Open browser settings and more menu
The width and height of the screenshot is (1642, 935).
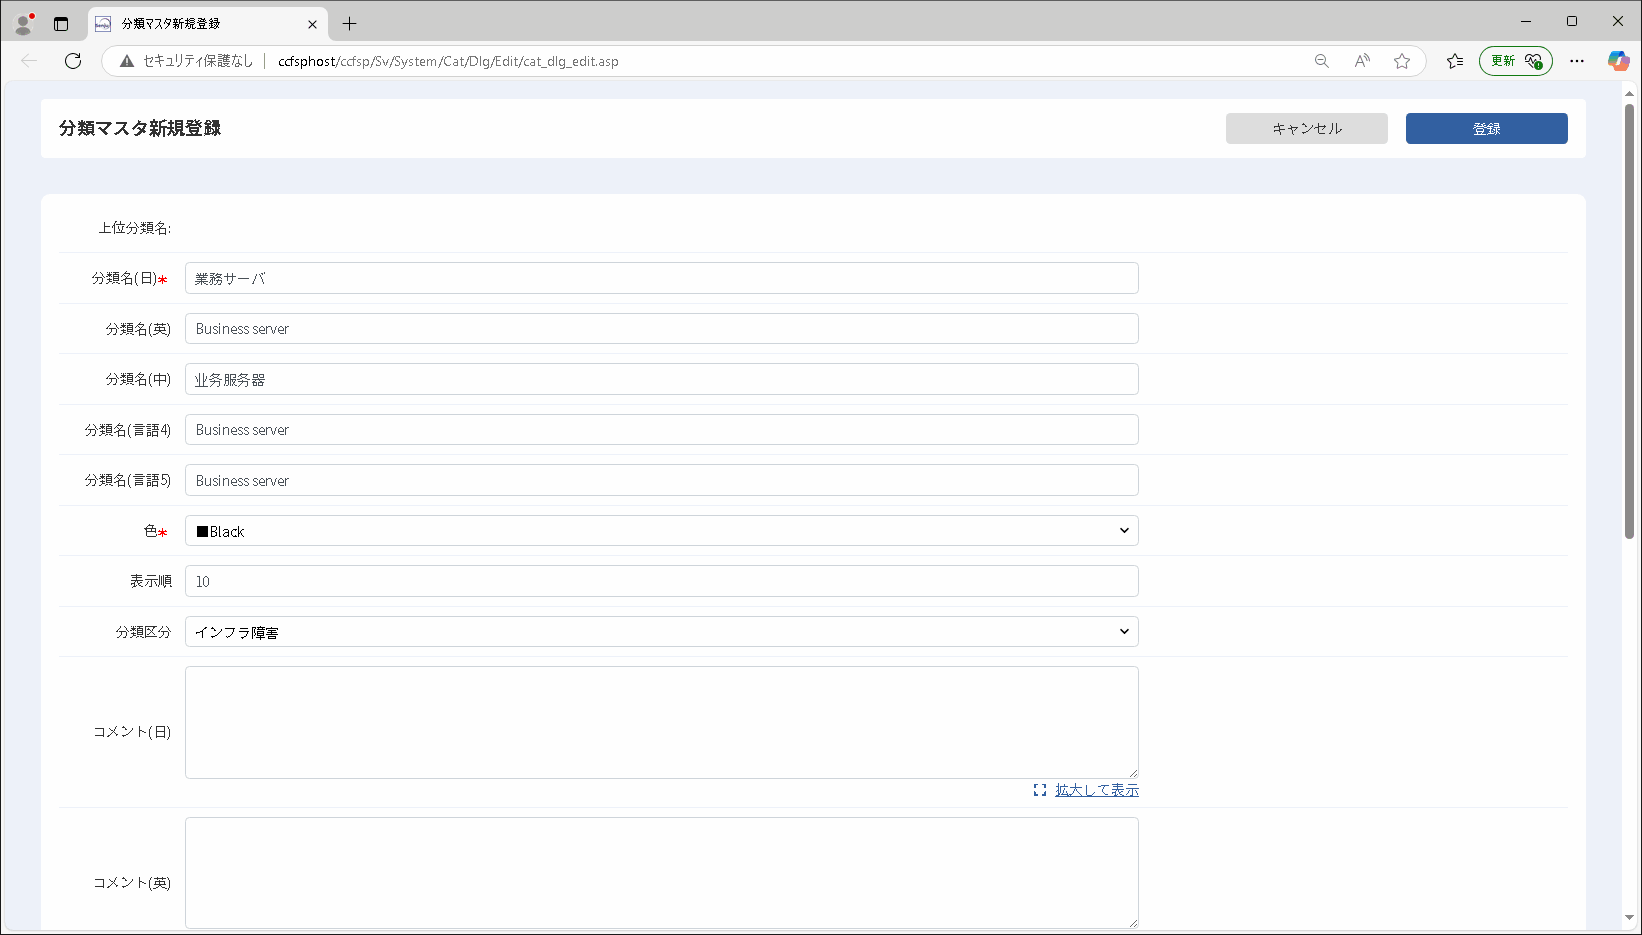[x=1577, y=61]
